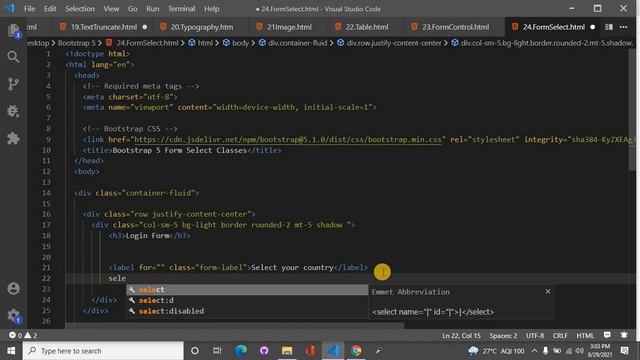Open File Explorer from taskbar
640x360 pixels.
(287, 351)
